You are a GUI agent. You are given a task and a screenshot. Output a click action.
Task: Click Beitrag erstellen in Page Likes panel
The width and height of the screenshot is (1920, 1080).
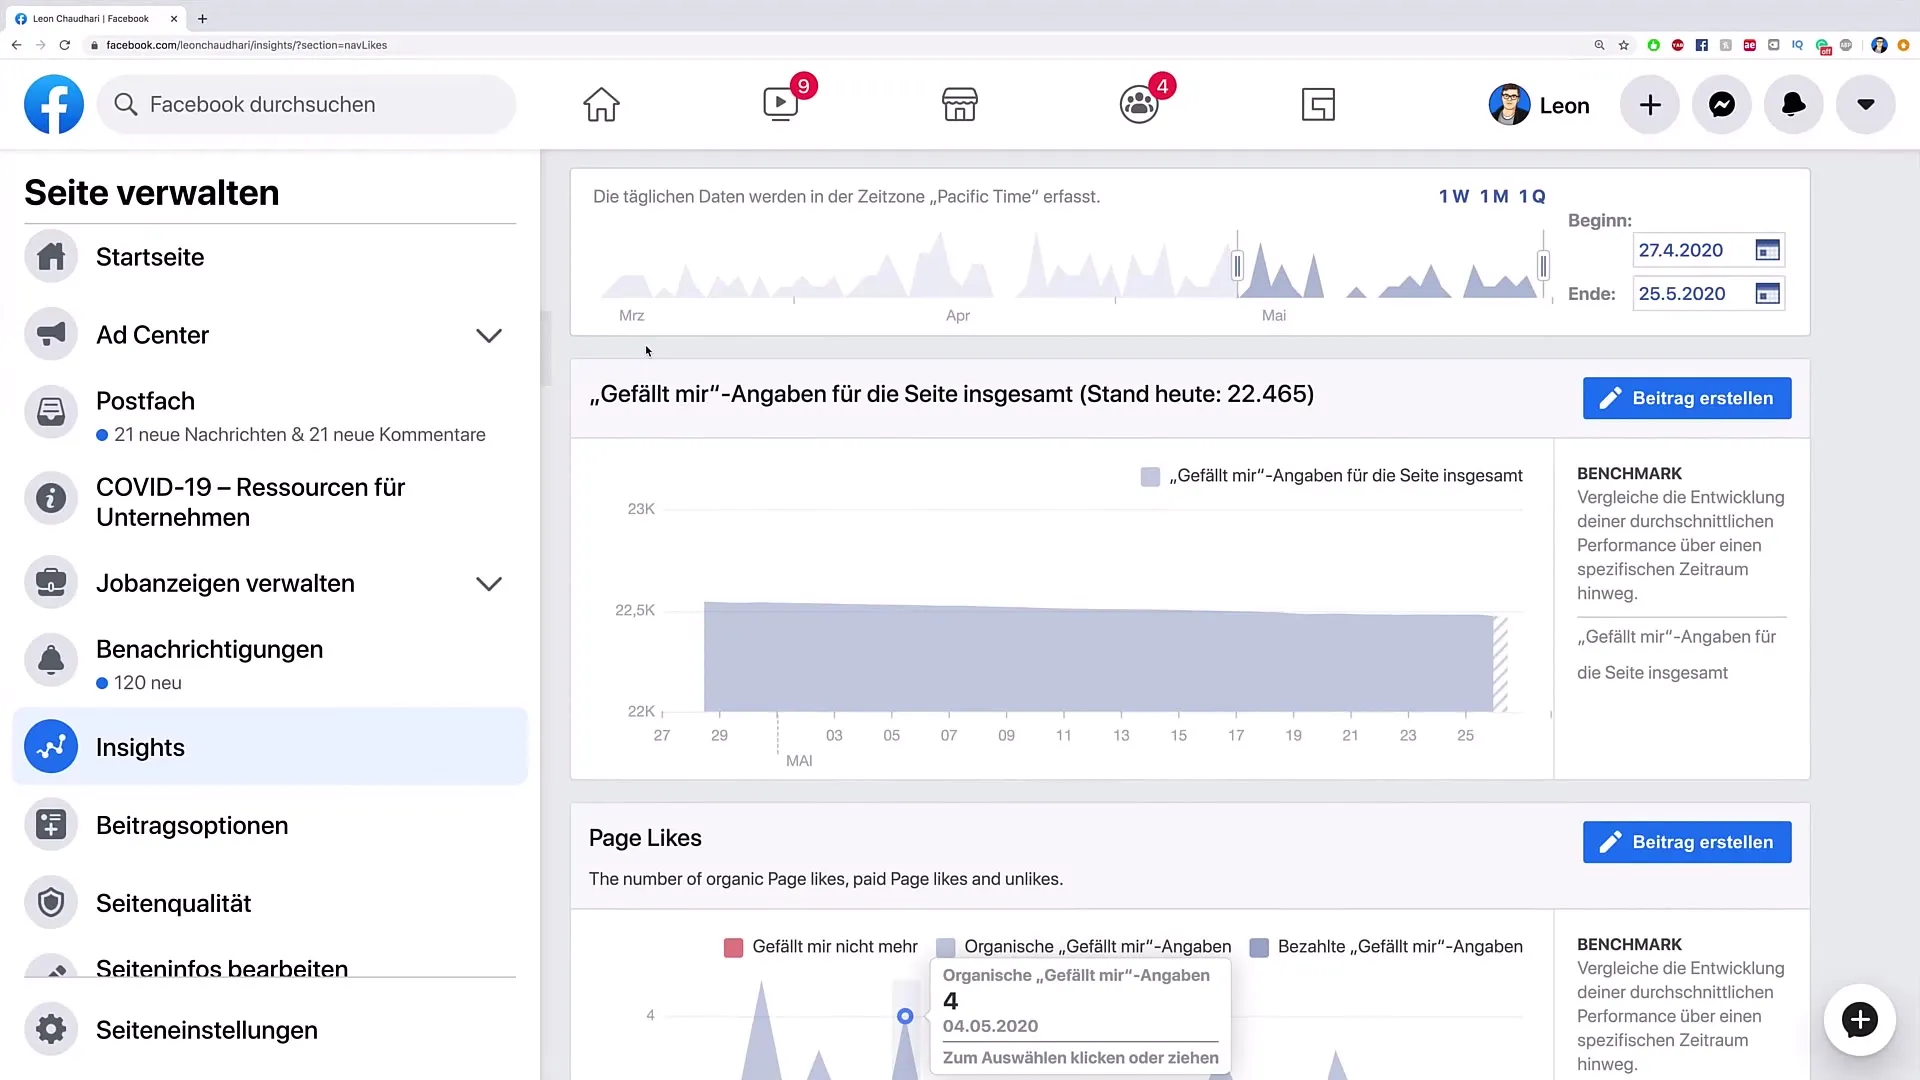(1687, 842)
